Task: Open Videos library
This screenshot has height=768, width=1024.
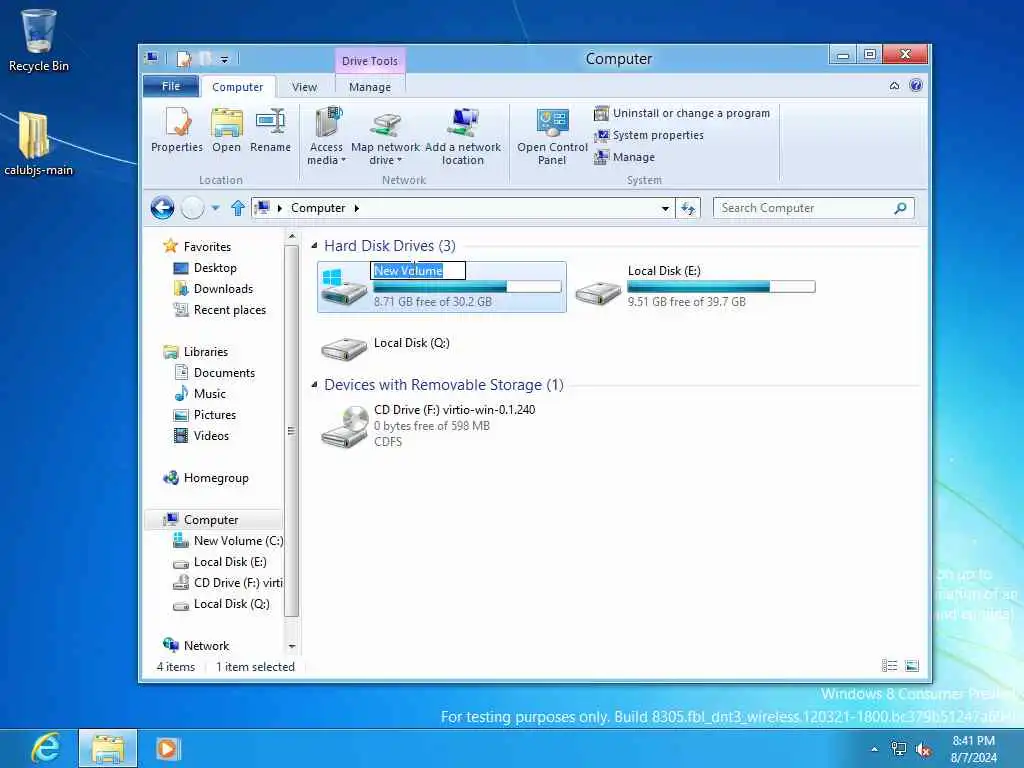Action: tap(211, 436)
